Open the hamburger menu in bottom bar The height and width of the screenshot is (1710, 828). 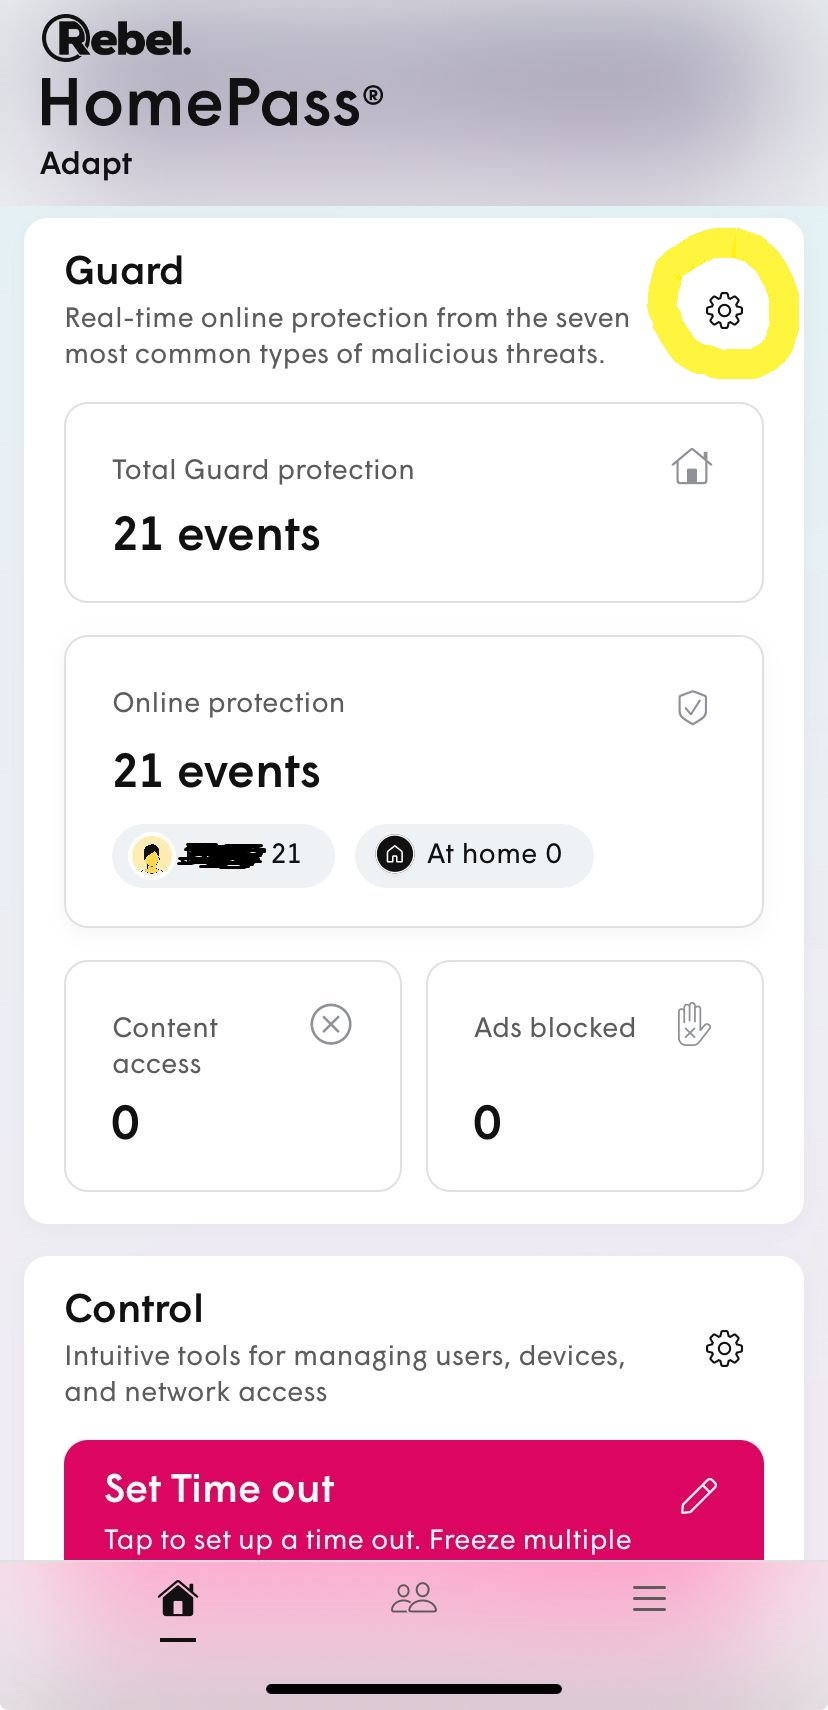click(x=649, y=1598)
